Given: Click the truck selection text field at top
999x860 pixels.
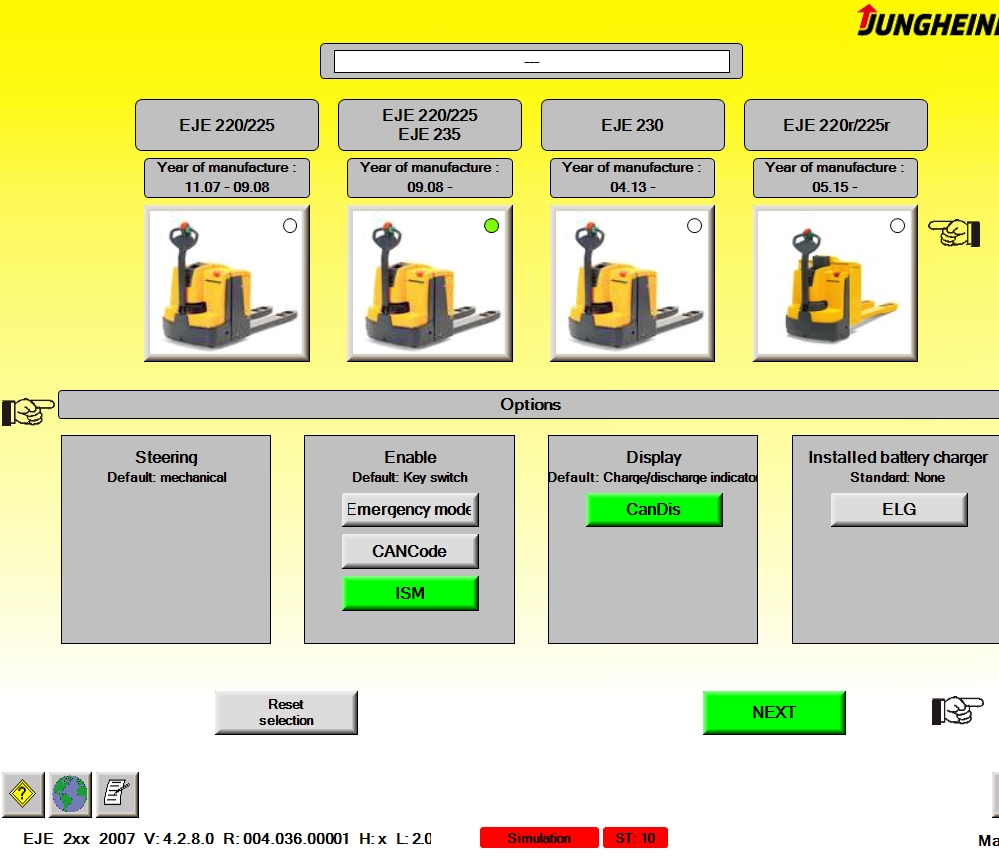Looking at the screenshot, I should click(531, 60).
